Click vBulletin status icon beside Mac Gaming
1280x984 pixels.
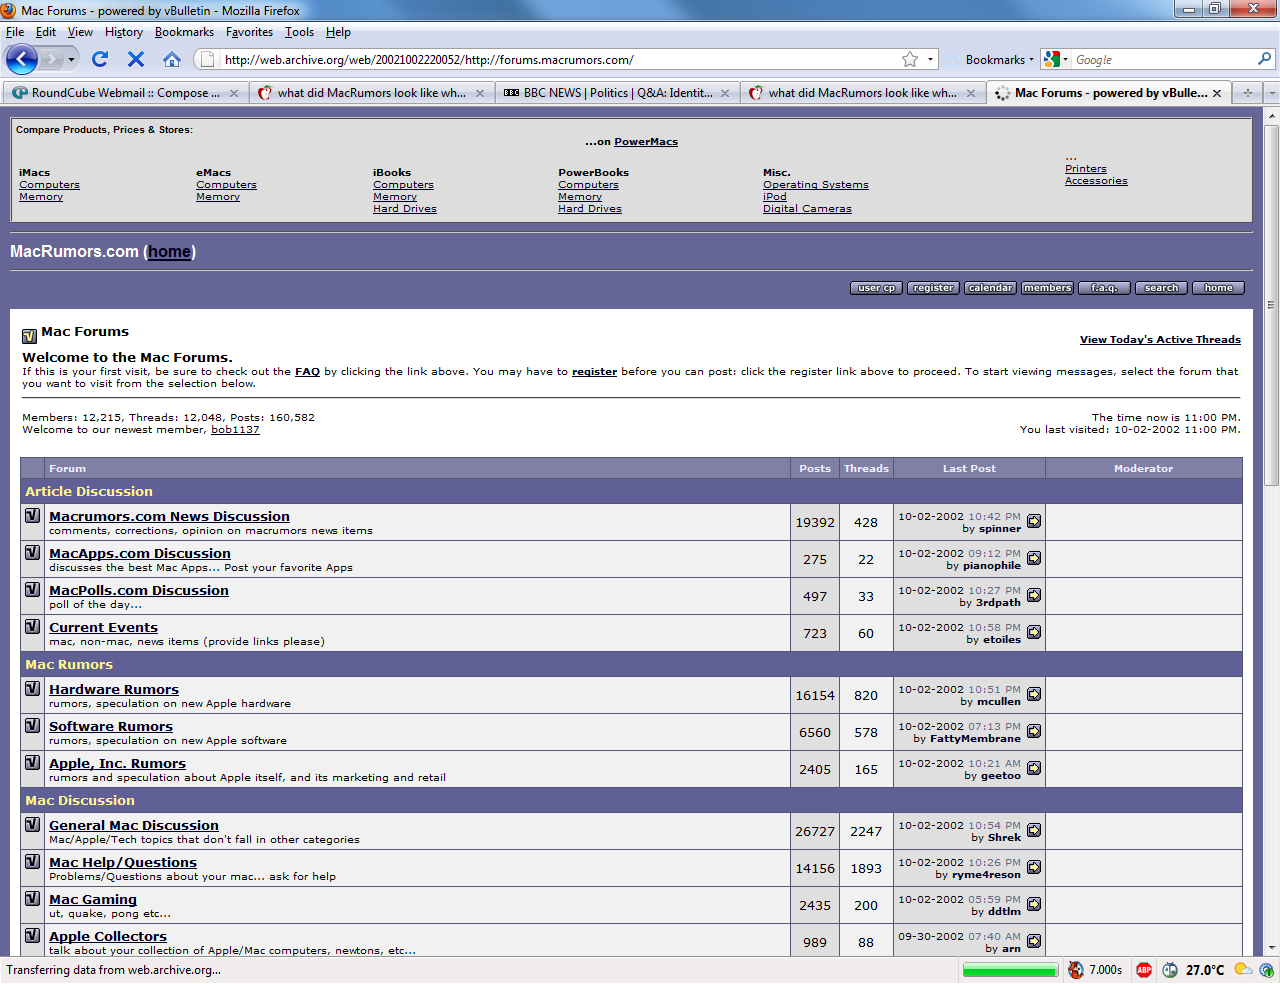[32, 899]
